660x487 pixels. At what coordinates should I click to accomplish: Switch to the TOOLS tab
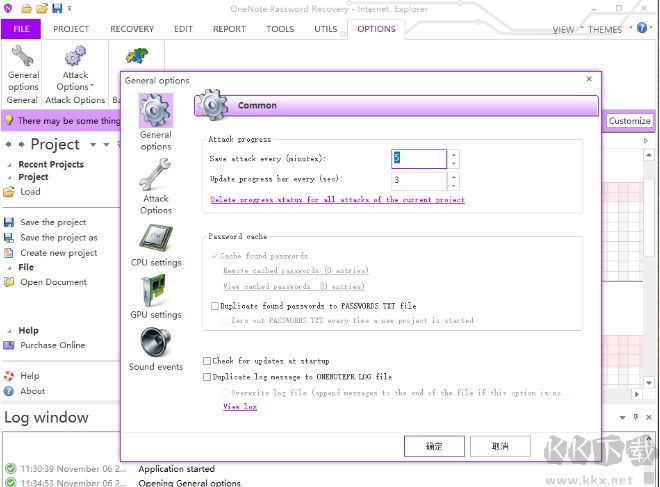pyautogui.click(x=280, y=29)
